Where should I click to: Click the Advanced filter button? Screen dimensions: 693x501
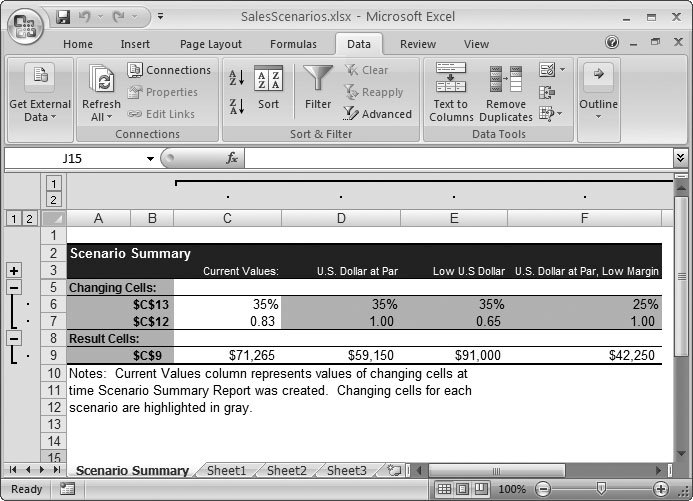pyautogui.click(x=378, y=114)
